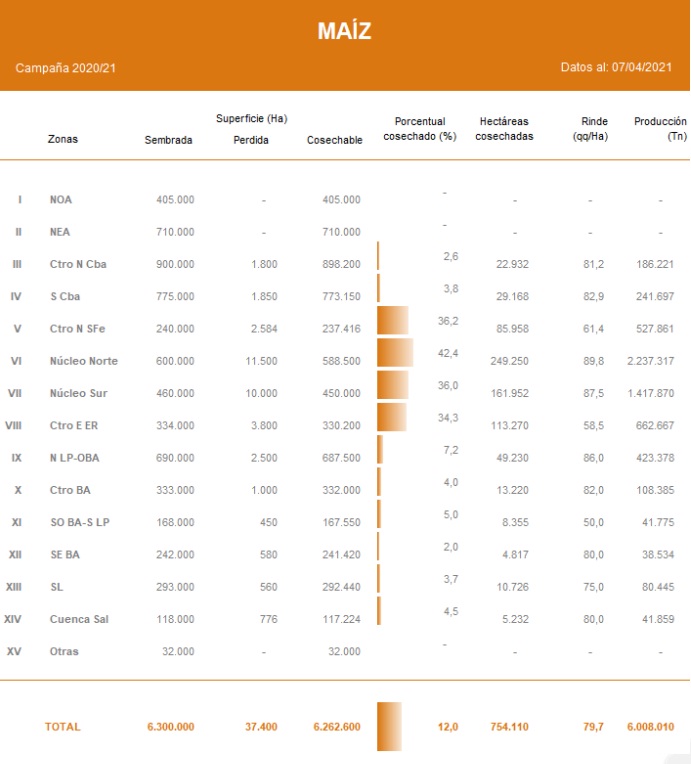This screenshot has width=691, height=764.
Task: Click the Cosechable column header
Action: (334, 140)
